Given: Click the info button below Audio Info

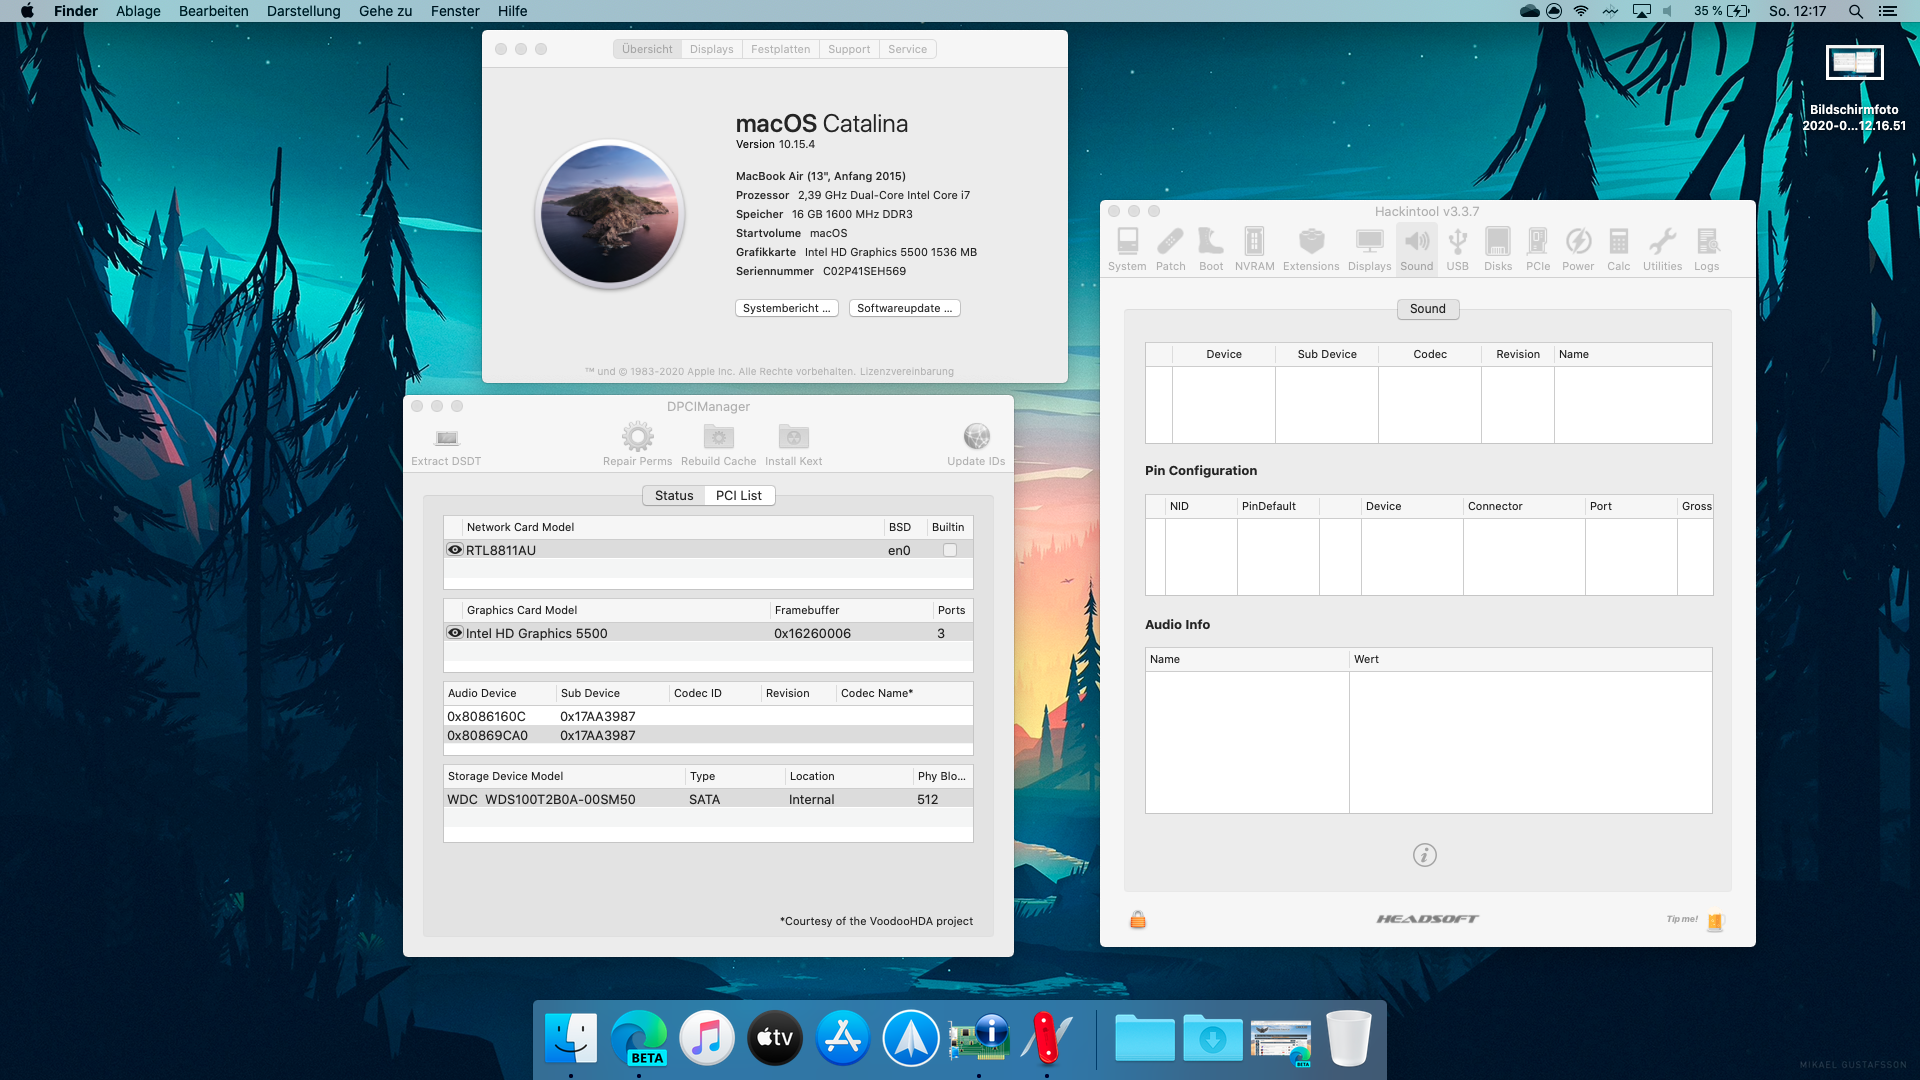Looking at the screenshot, I should 1424,855.
